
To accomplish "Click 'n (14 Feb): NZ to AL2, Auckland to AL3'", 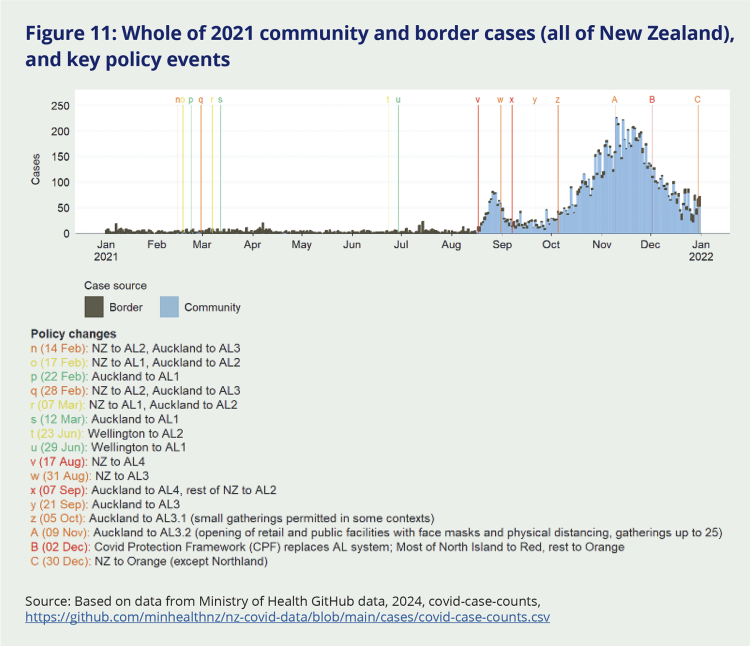I will click(x=135, y=348).
